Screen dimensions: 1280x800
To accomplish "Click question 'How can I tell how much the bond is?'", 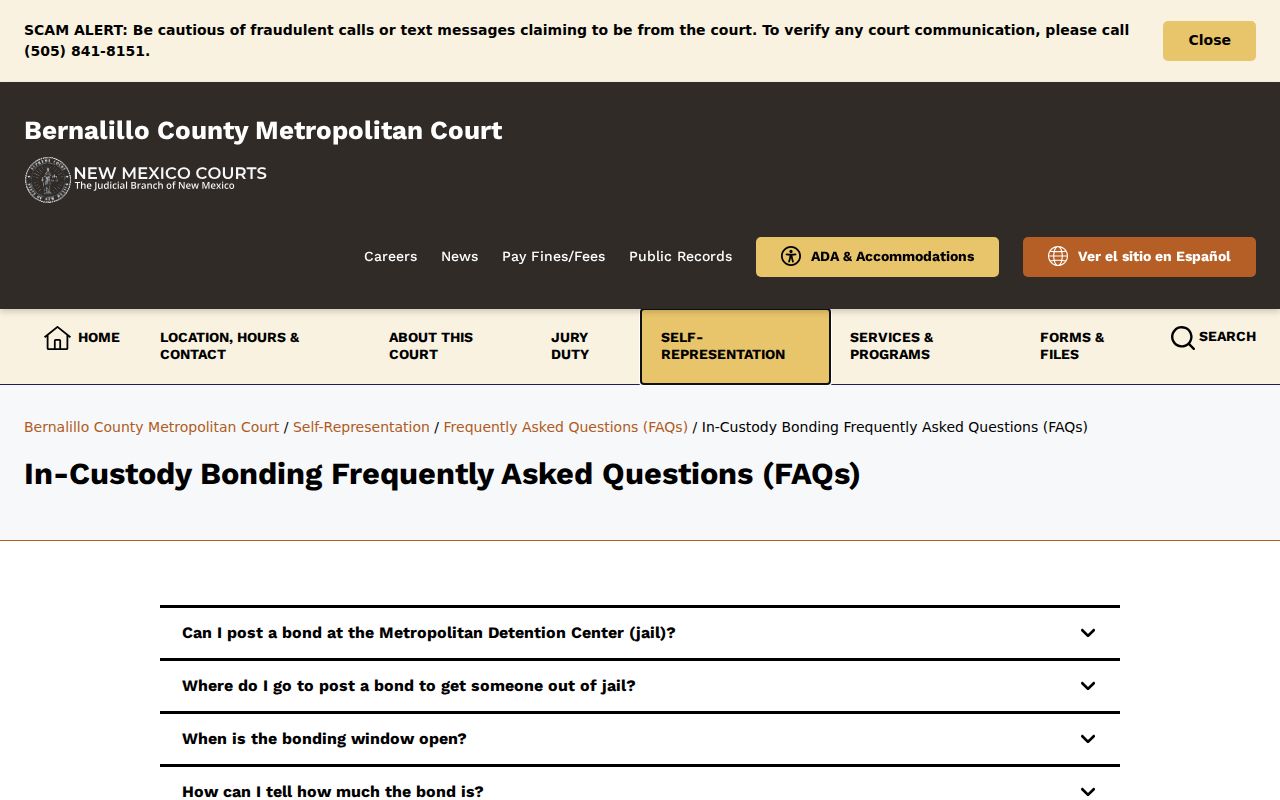I will pos(333,792).
